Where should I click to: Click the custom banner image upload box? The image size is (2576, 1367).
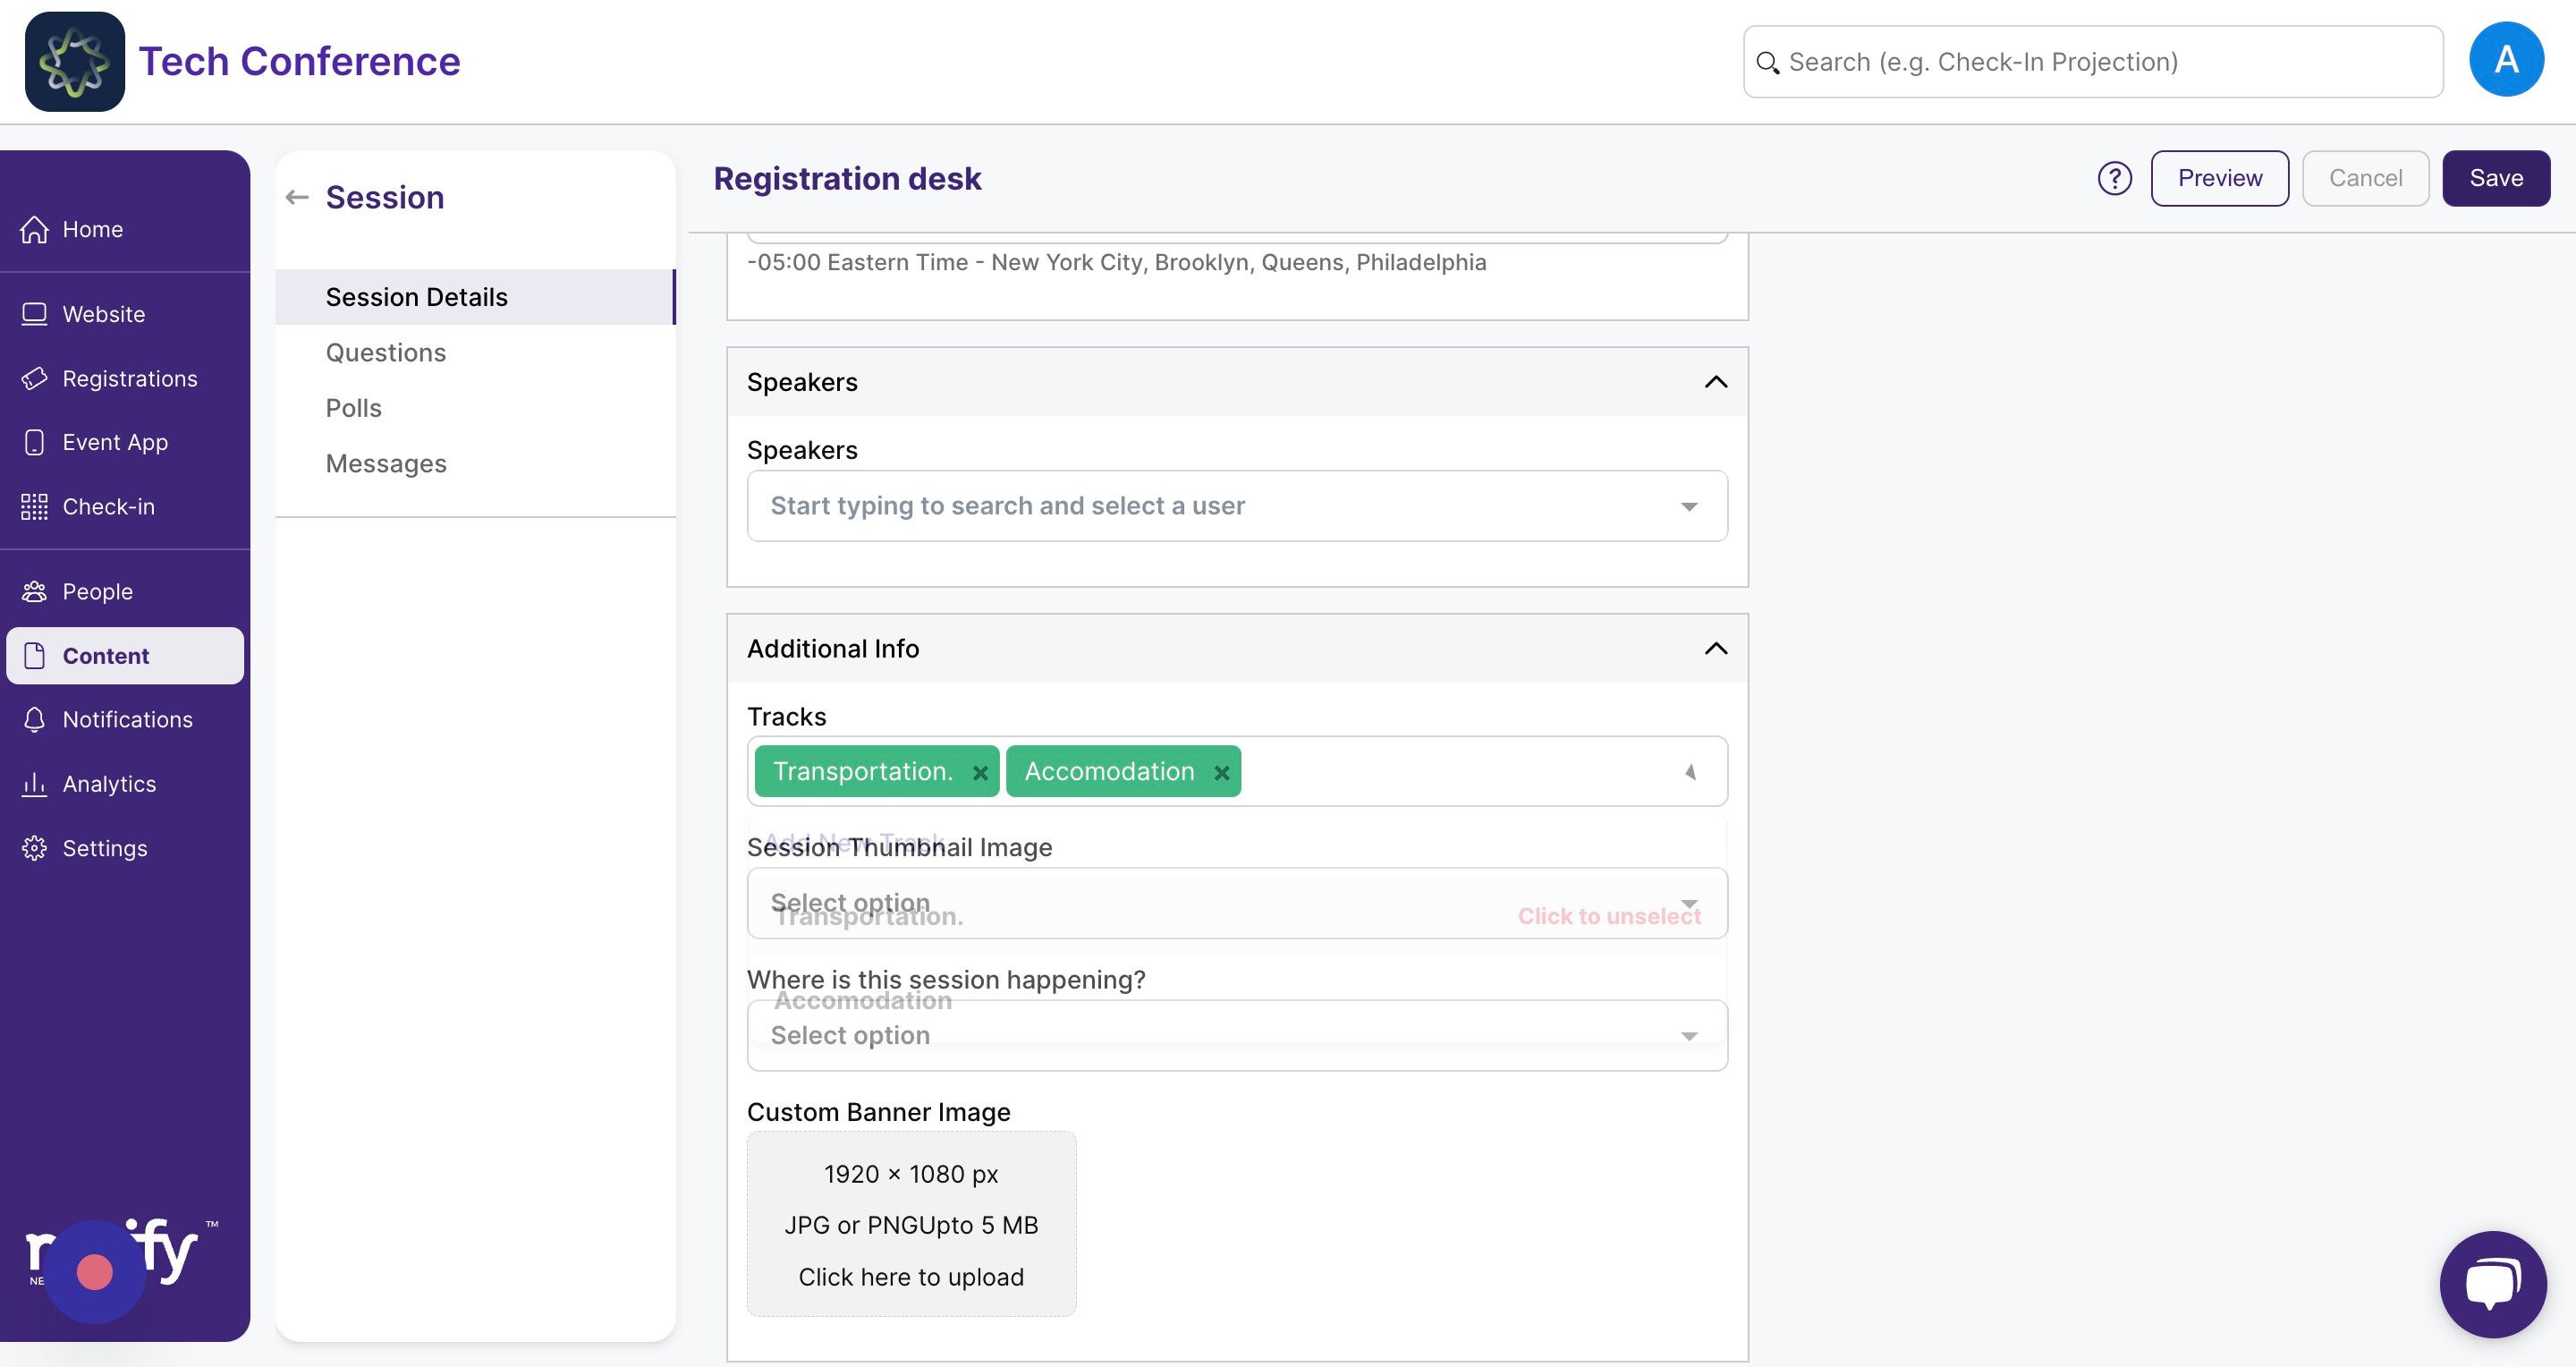click(x=911, y=1224)
